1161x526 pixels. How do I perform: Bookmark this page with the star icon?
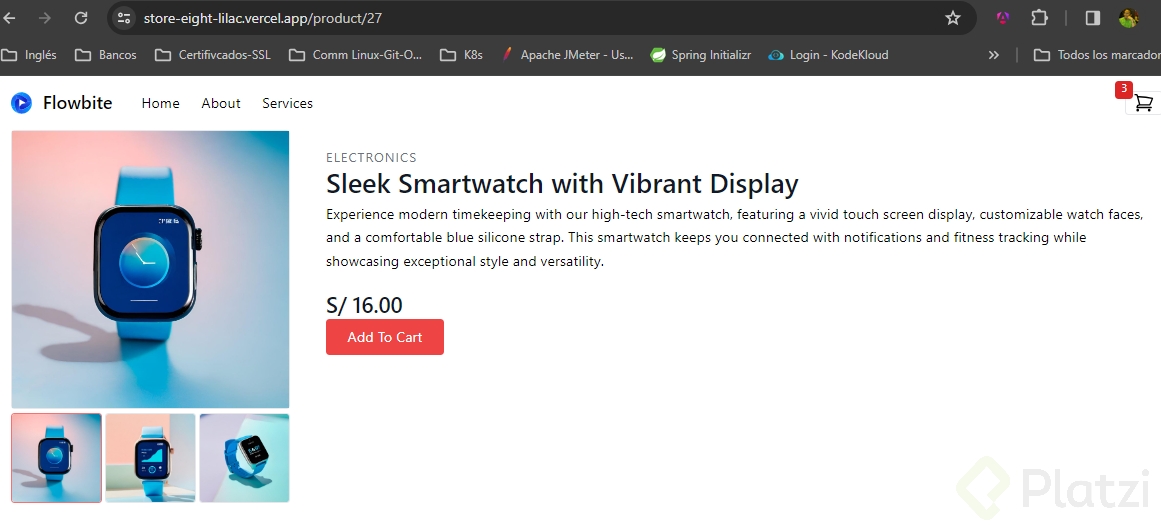(x=952, y=18)
